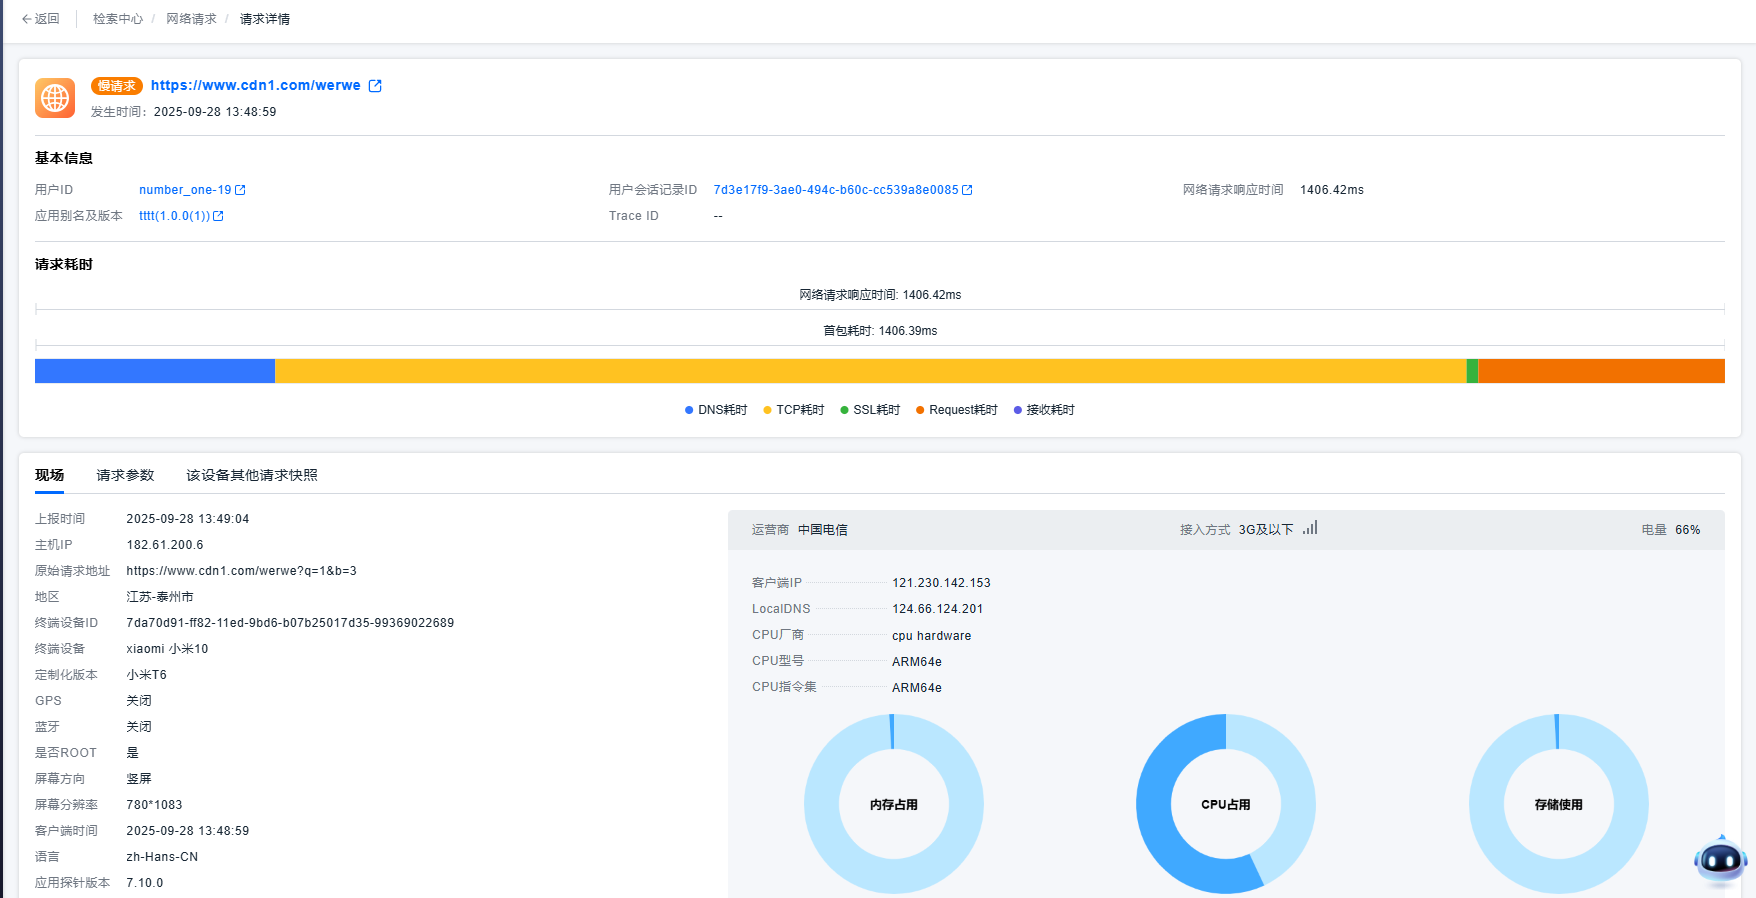The width and height of the screenshot is (1756, 898).
Task: Open the 检索中心 breadcrumb link
Action: [x=118, y=19]
